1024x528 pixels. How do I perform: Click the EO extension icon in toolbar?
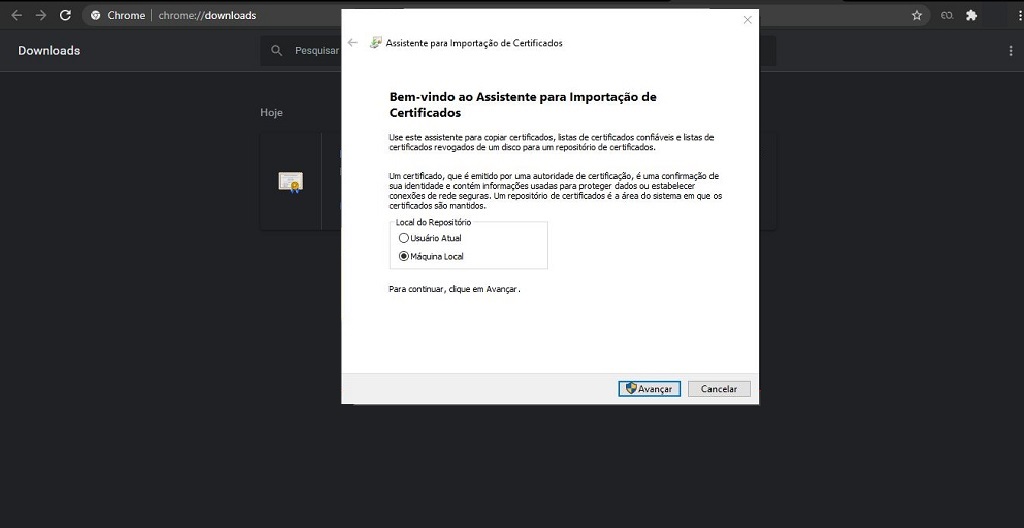[x=946, y=15]
